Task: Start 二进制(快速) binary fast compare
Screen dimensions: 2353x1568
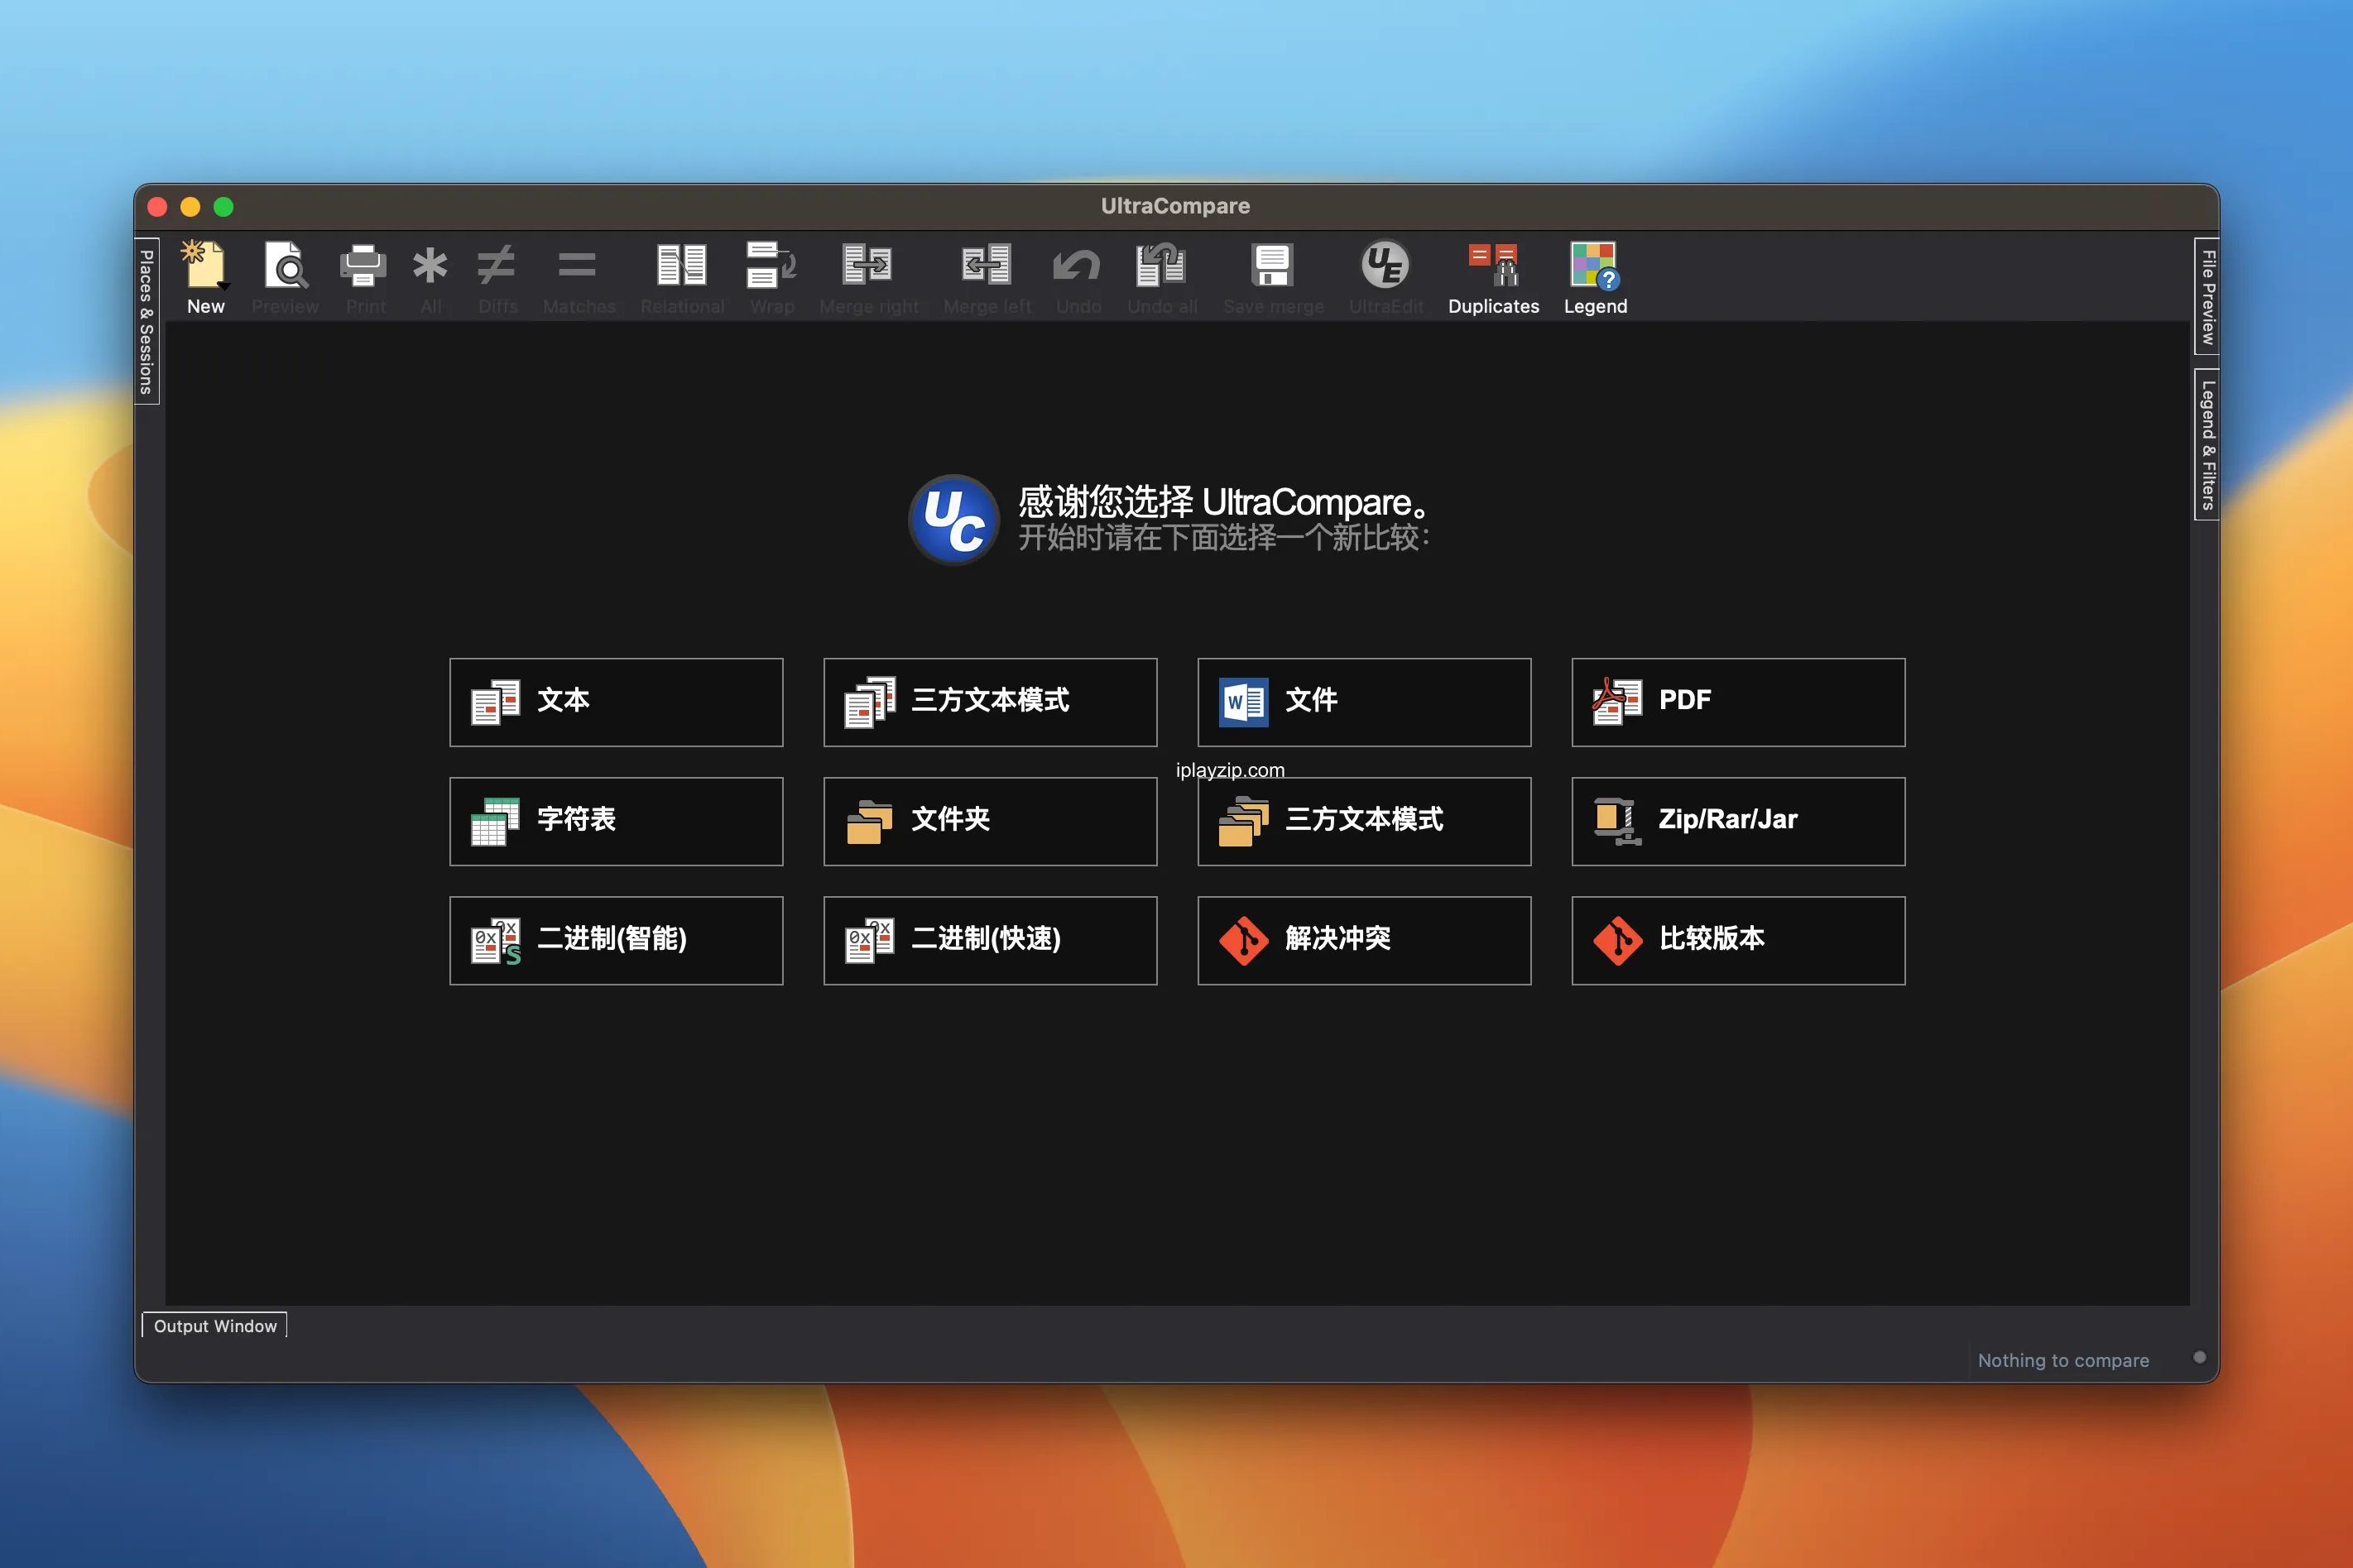Action: coord(990,940)
